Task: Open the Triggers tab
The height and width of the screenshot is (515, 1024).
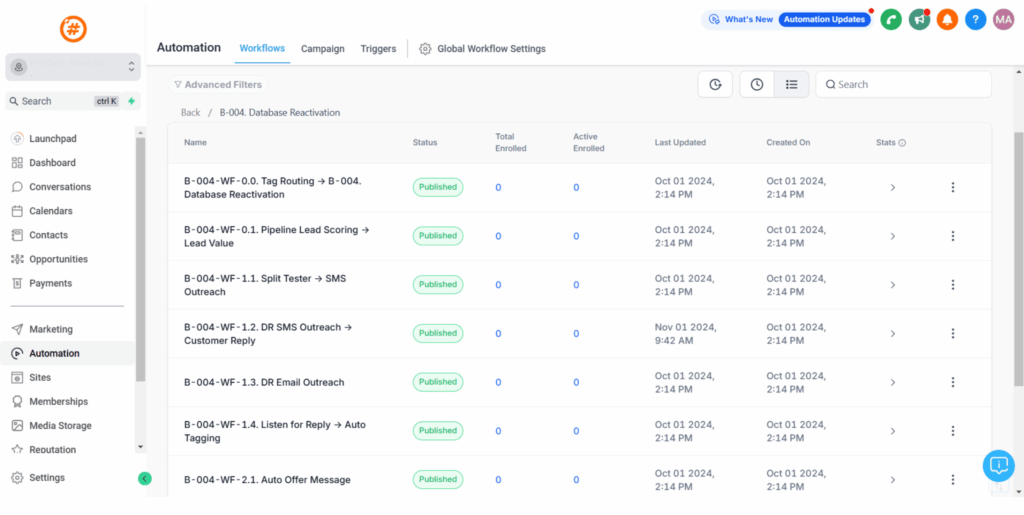Action: [378, 48]
